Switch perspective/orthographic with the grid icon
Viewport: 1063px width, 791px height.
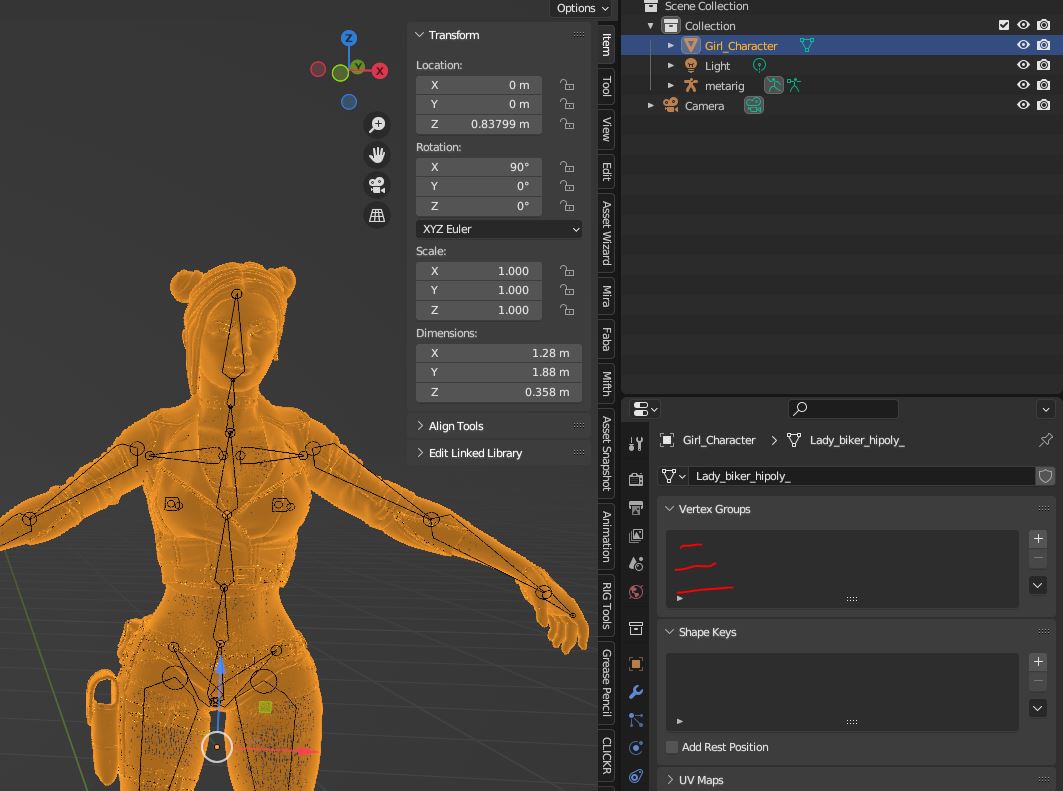point(377,215)
